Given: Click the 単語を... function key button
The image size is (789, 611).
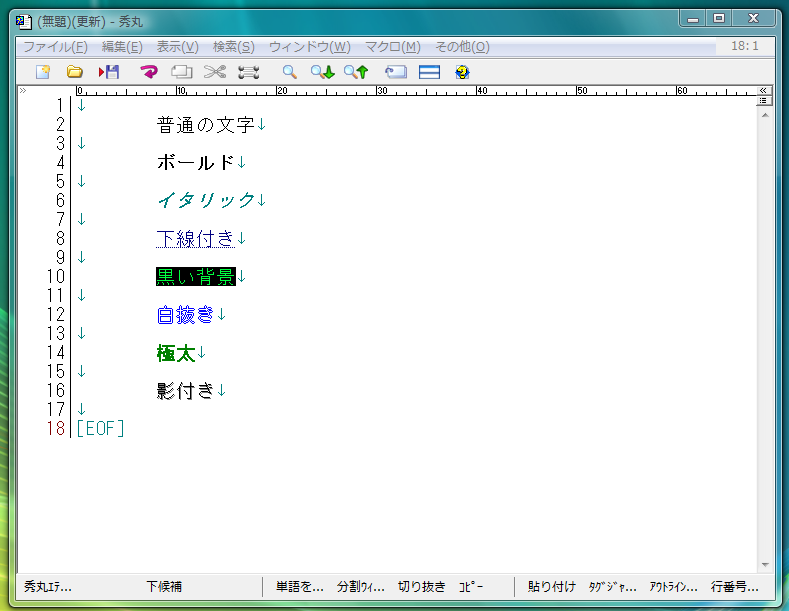Looking at the screenshot, I should click(x=299, y=586).
